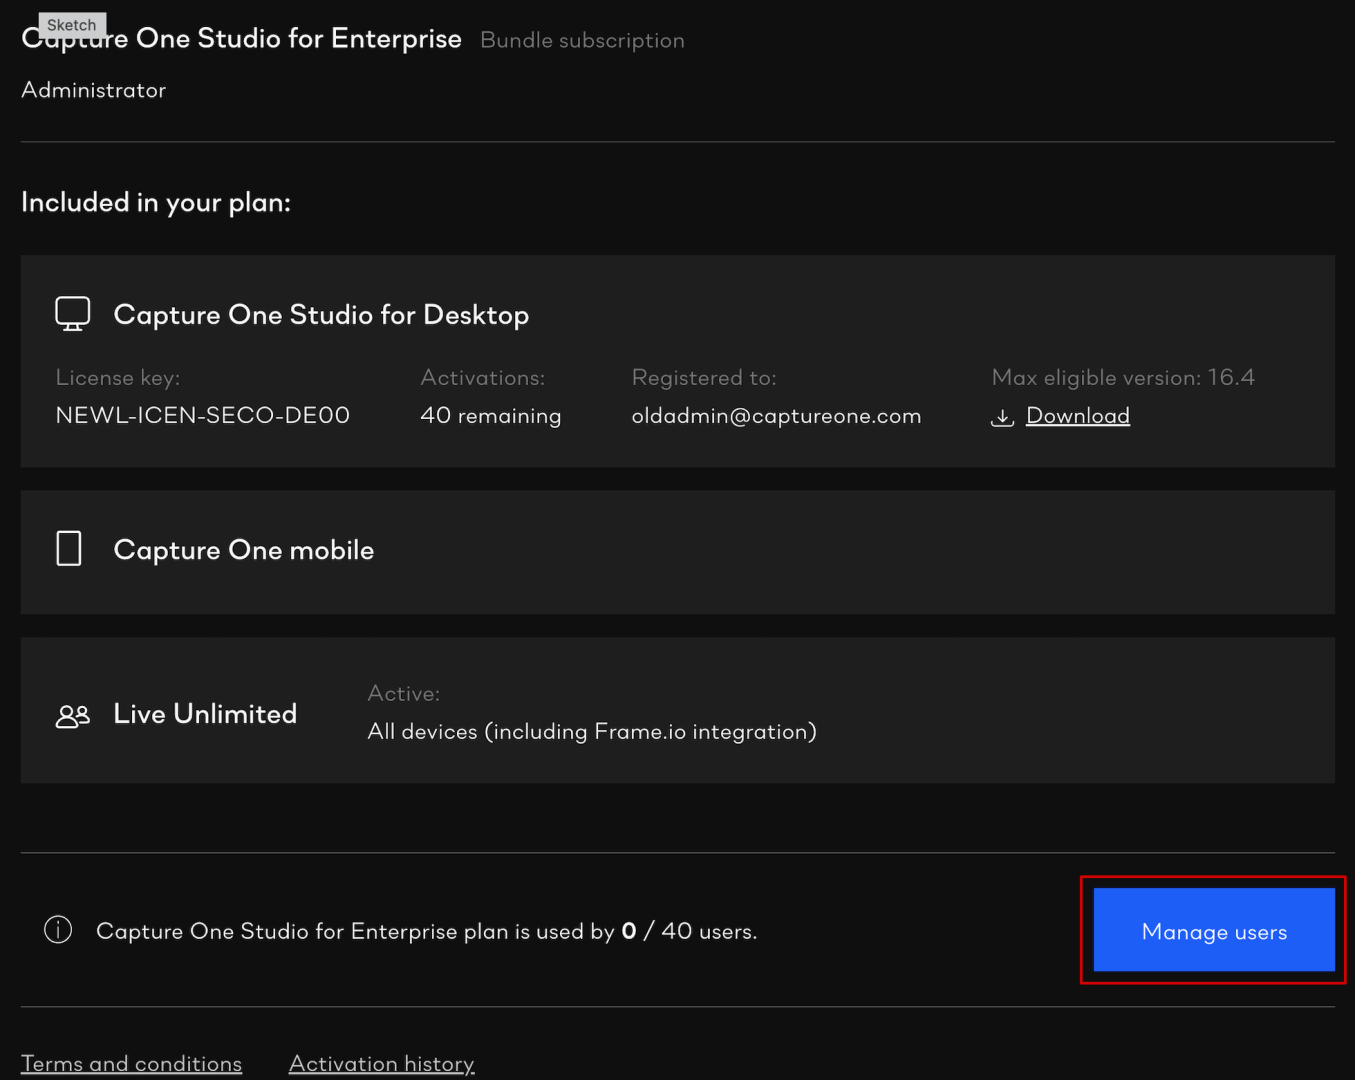Click the '40 remaining' activations value
This screenshot has width=1355, height=1080.
[491, 416]
